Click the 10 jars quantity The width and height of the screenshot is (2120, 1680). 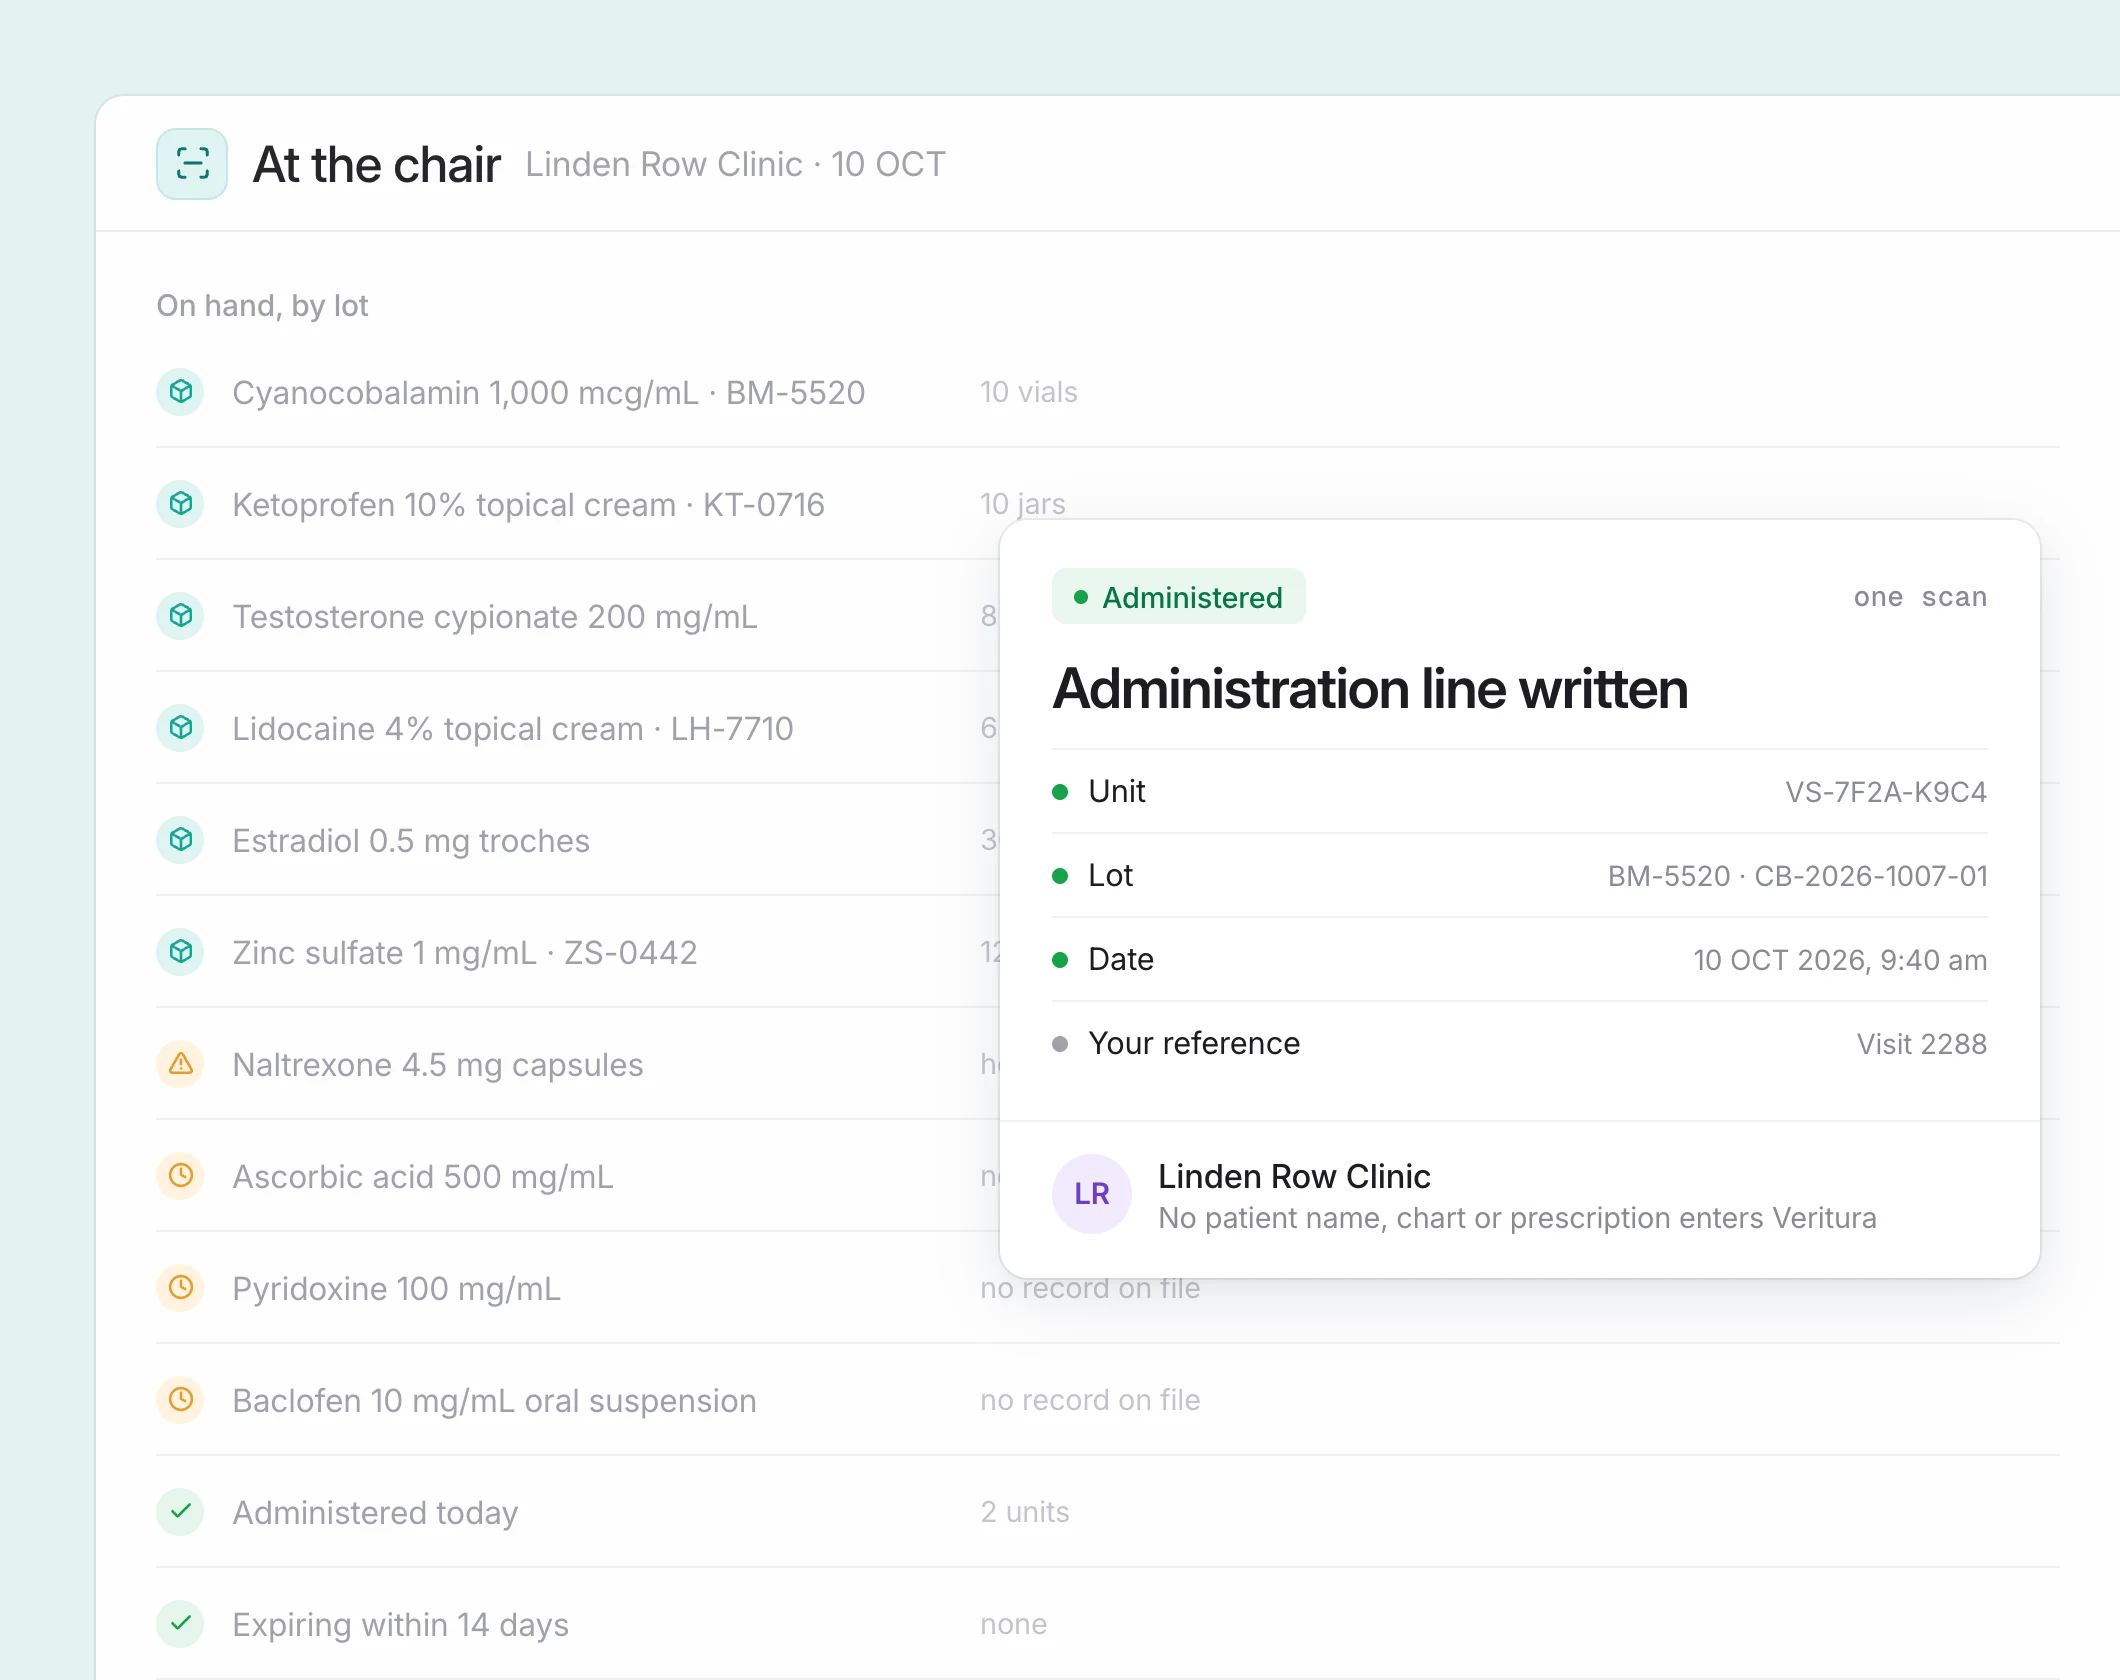[1023, 504]
